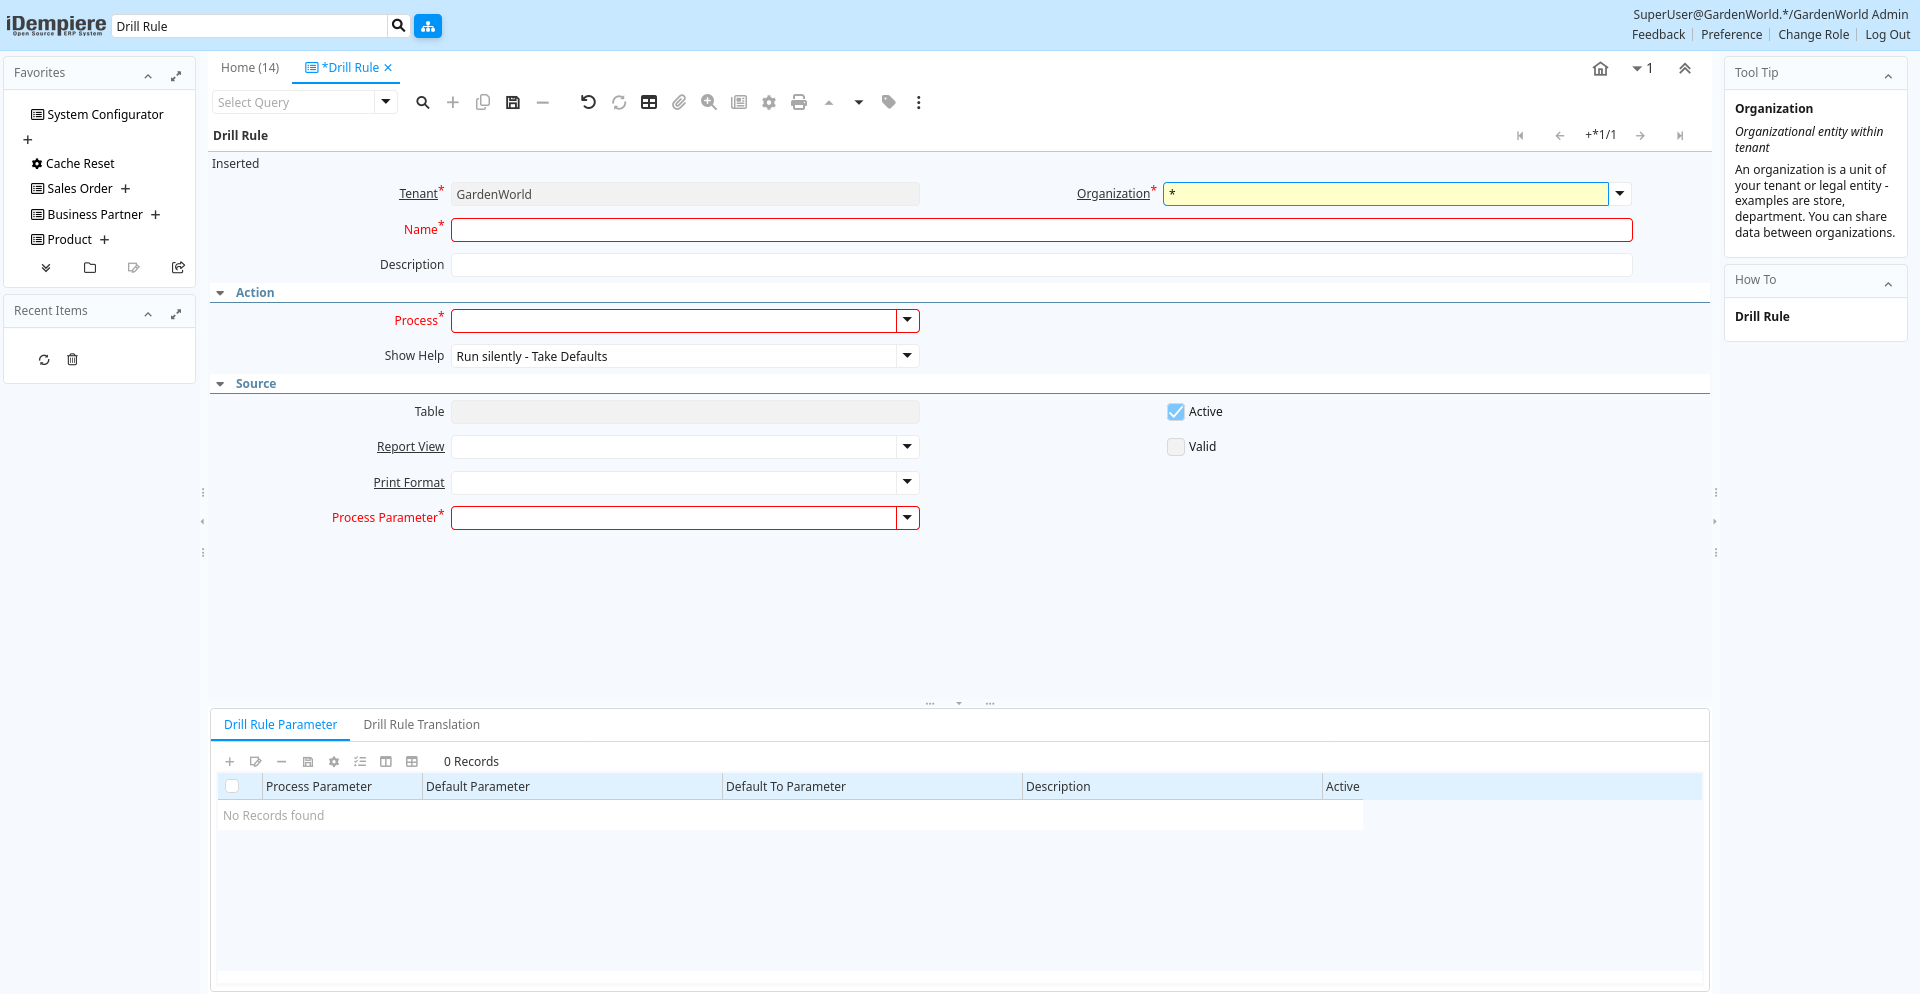Switch to Drill Rule Translation tab
Screen dimensions: 1920x994
(421, 725)
